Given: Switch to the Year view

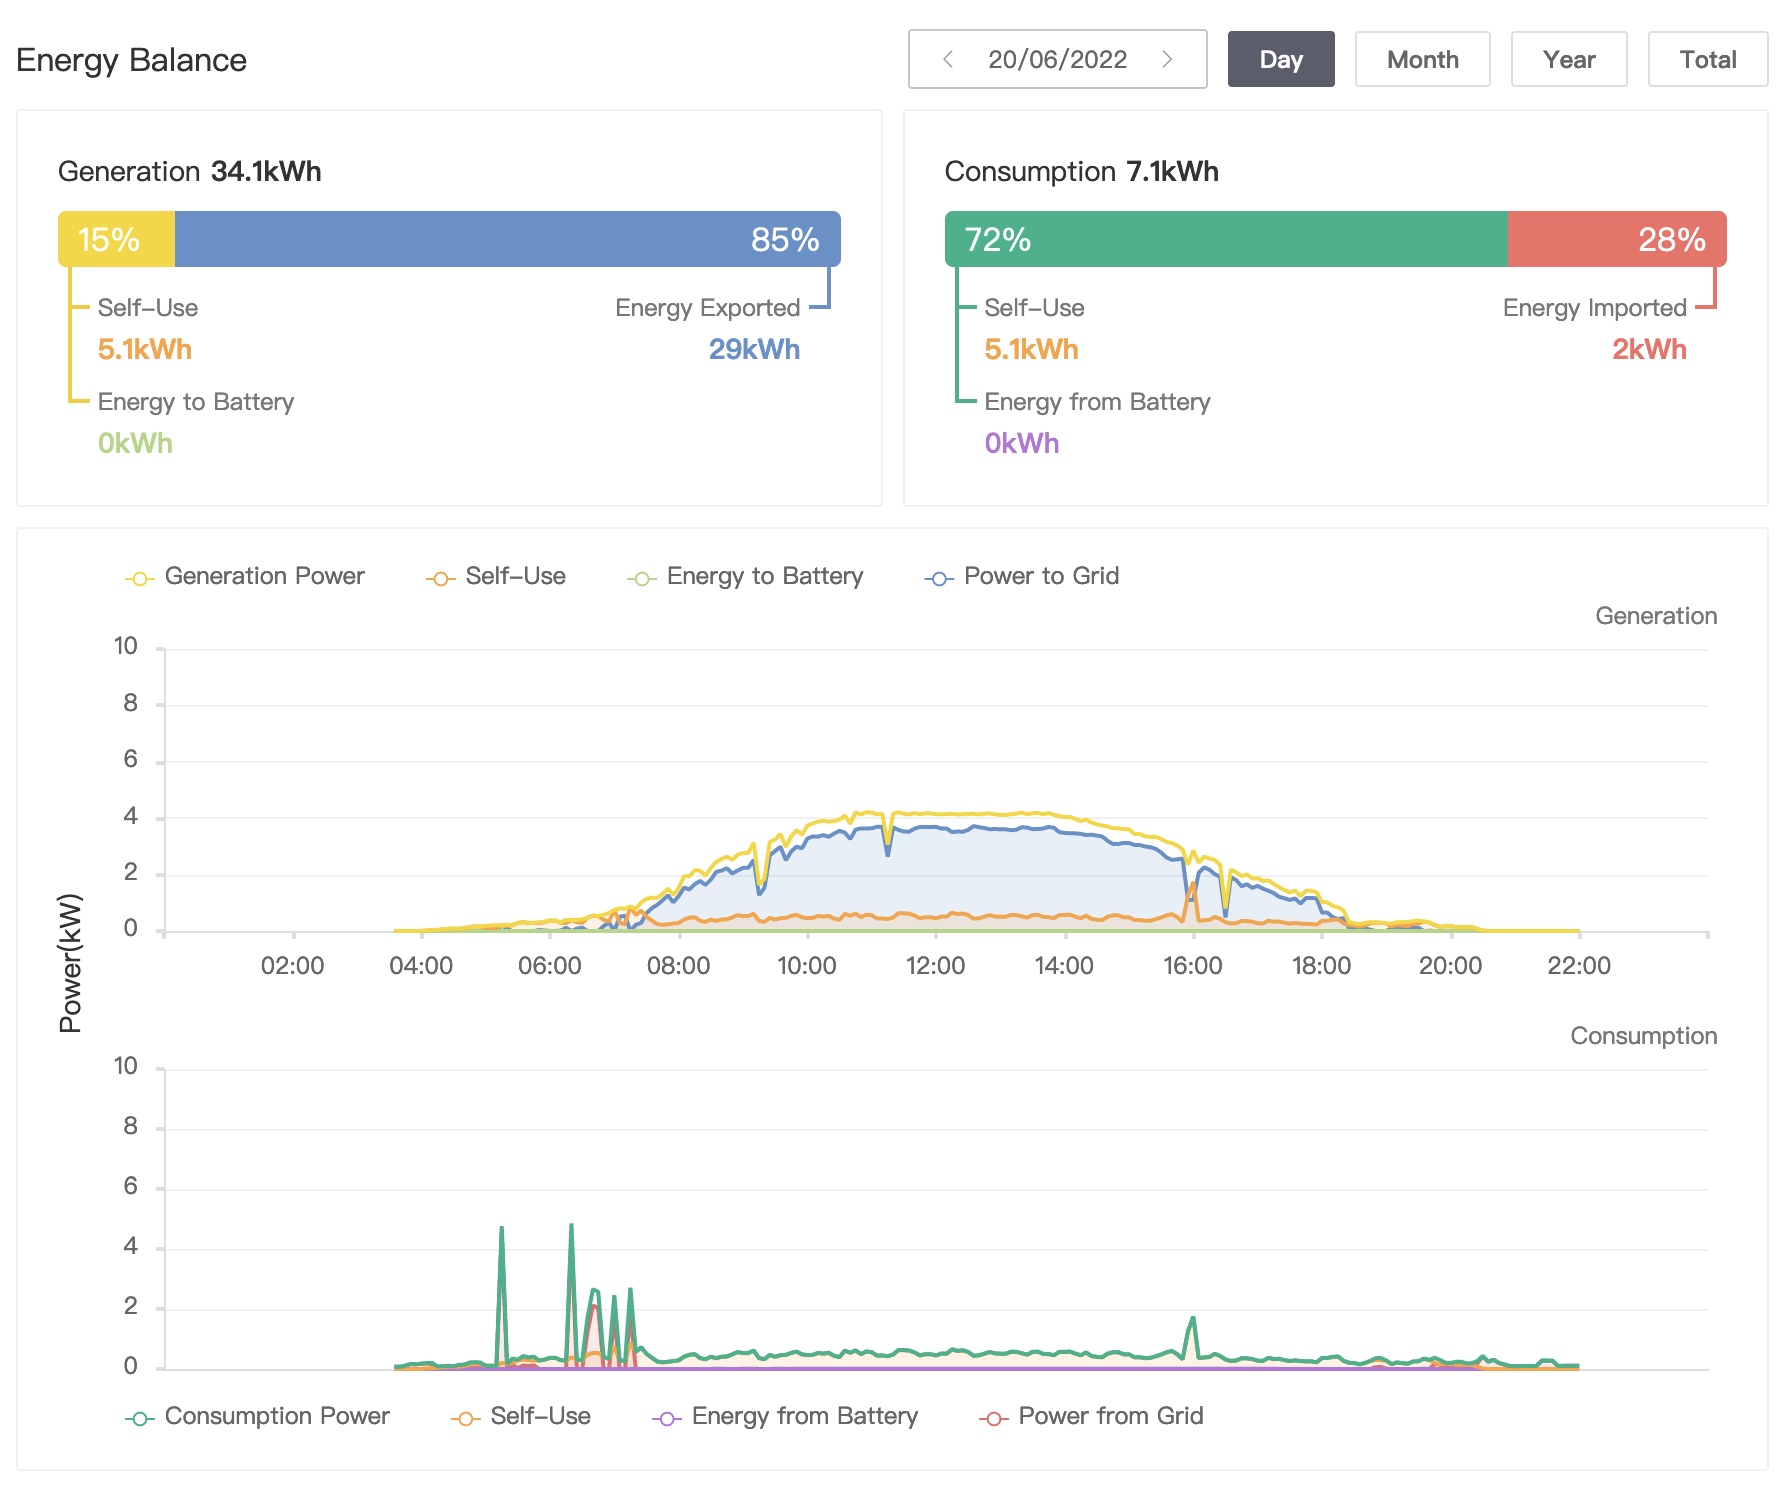Looking at the screenshot, I should (1568, 59).
